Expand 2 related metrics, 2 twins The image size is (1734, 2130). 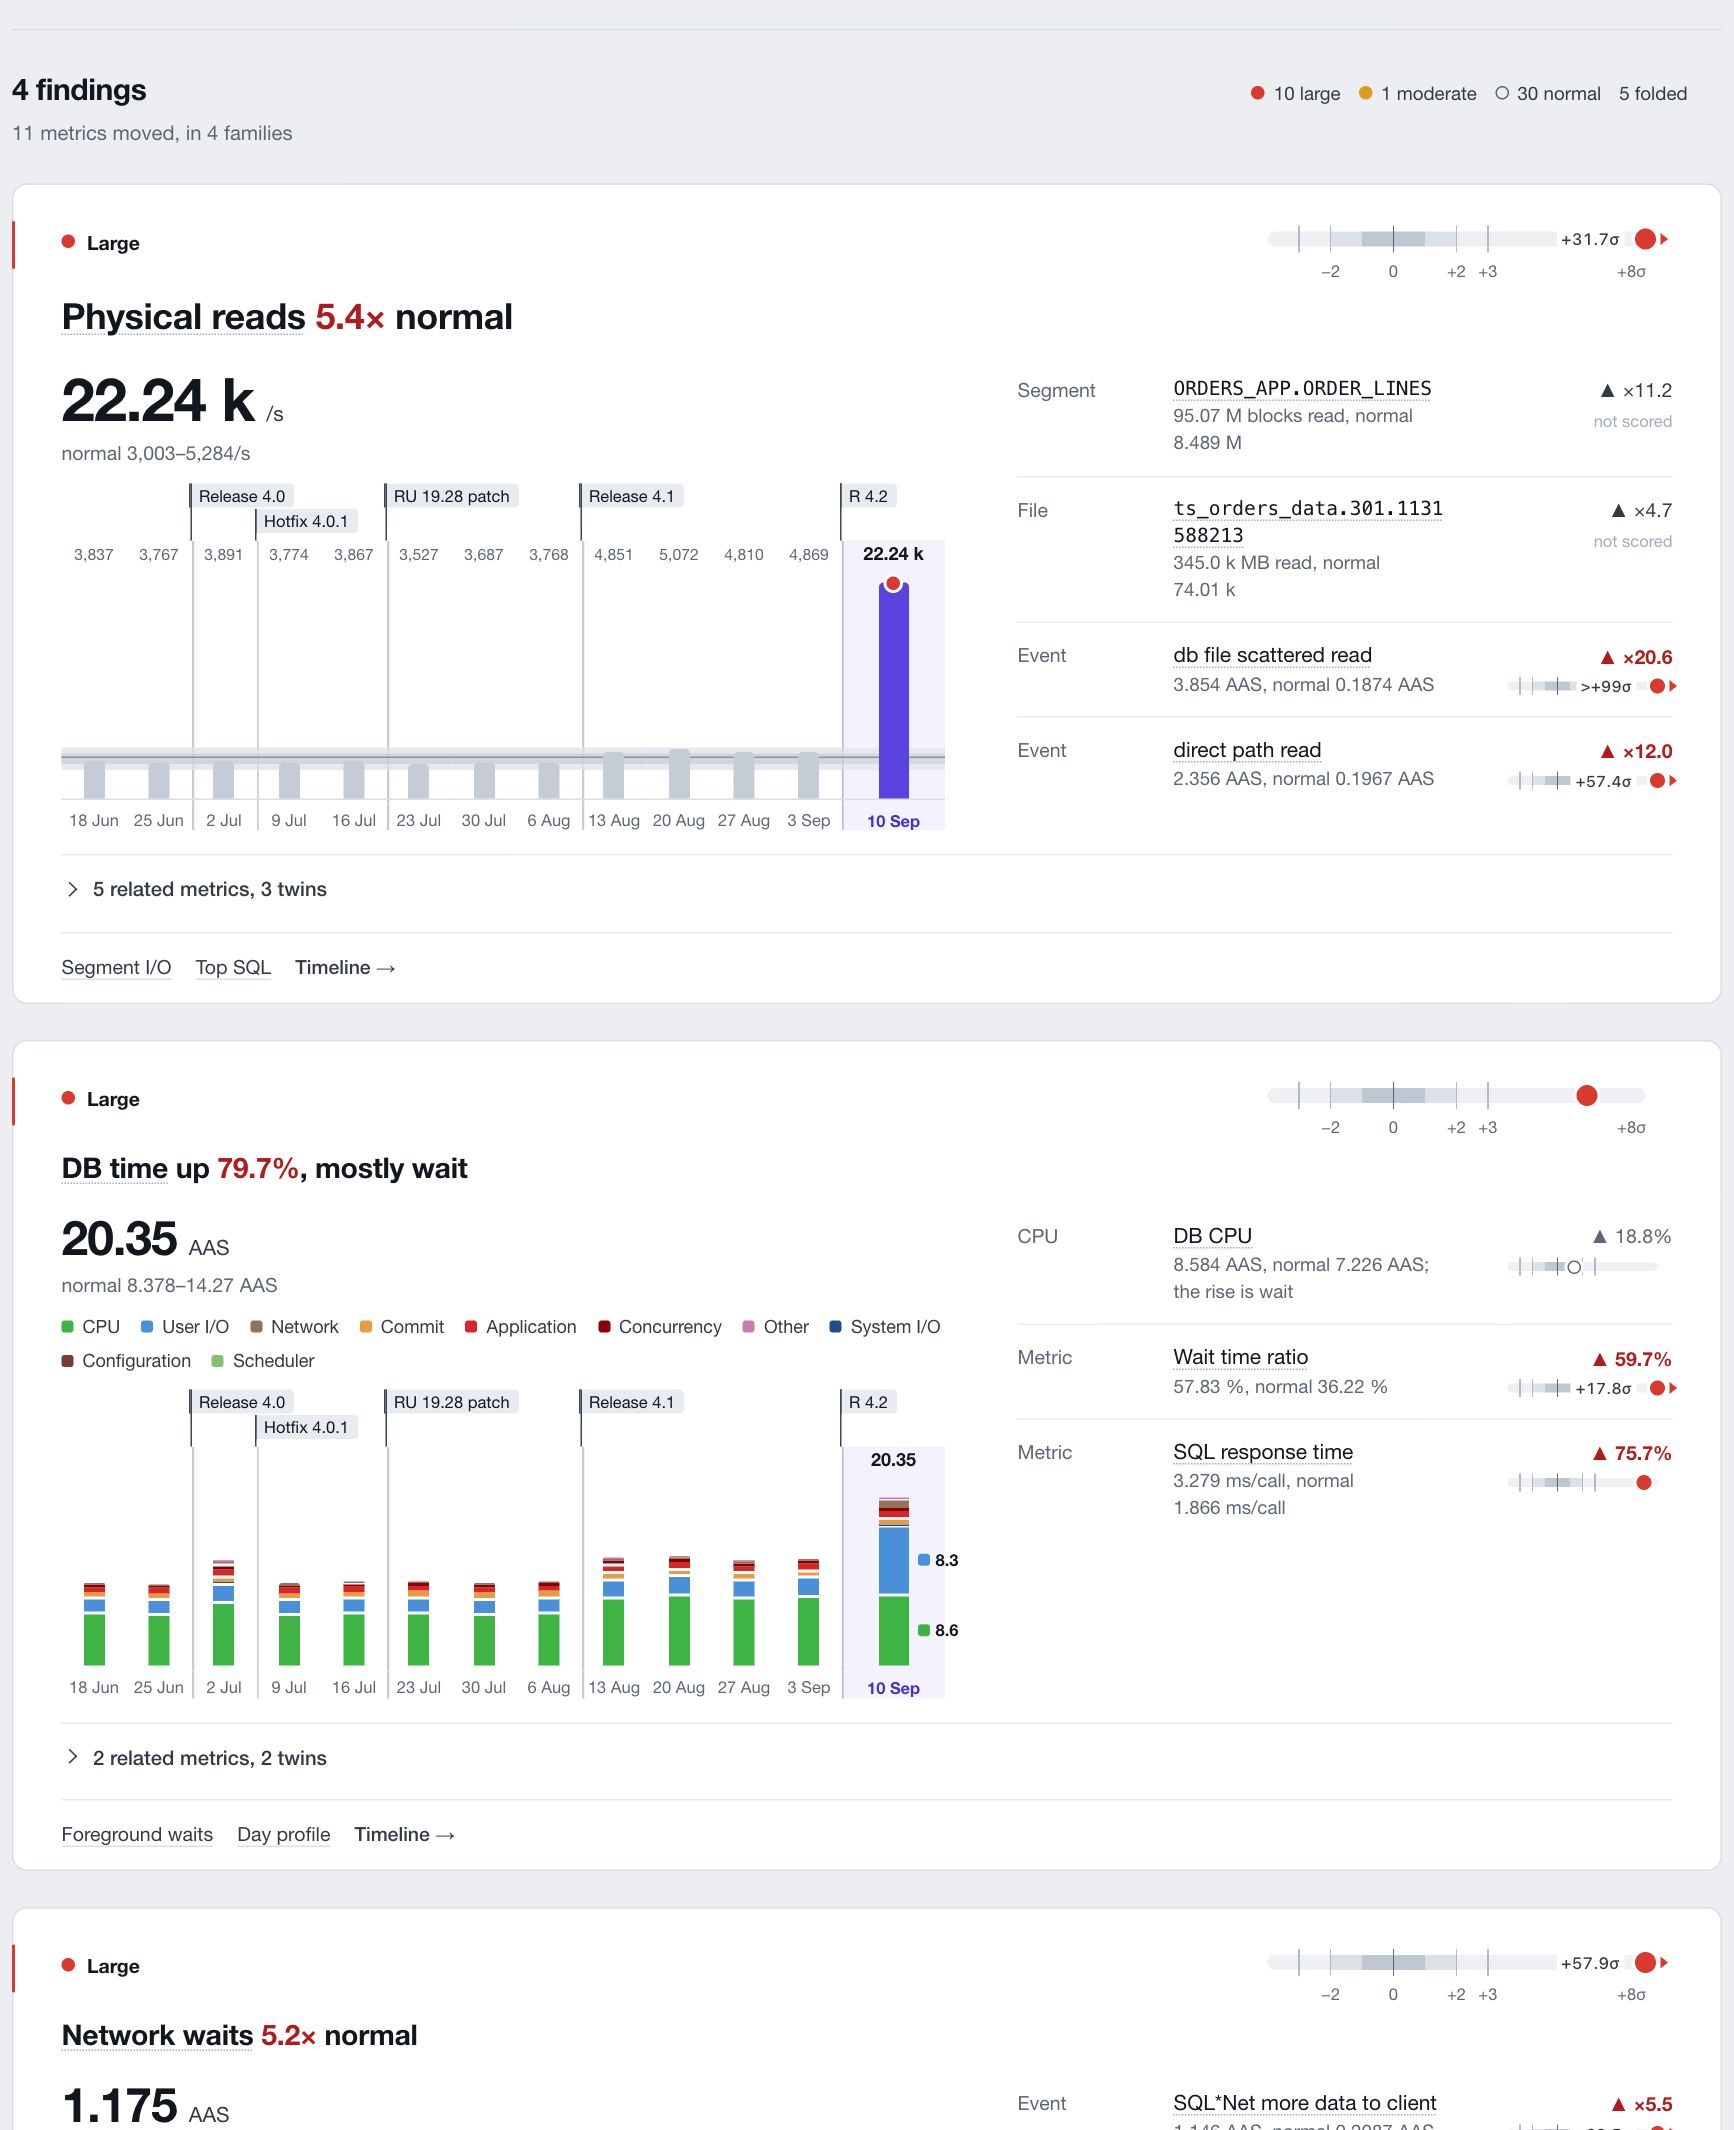(x=196, y=1758)
